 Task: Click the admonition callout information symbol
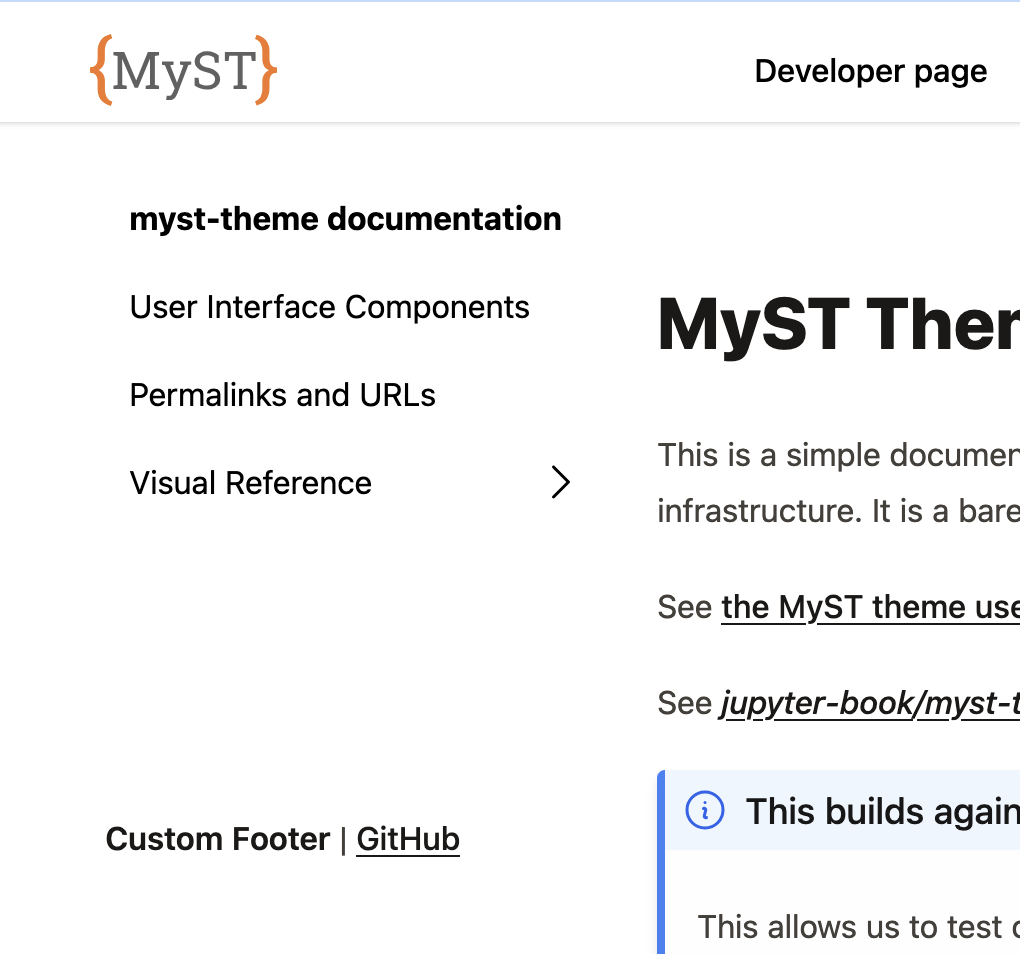pos(705,810)
